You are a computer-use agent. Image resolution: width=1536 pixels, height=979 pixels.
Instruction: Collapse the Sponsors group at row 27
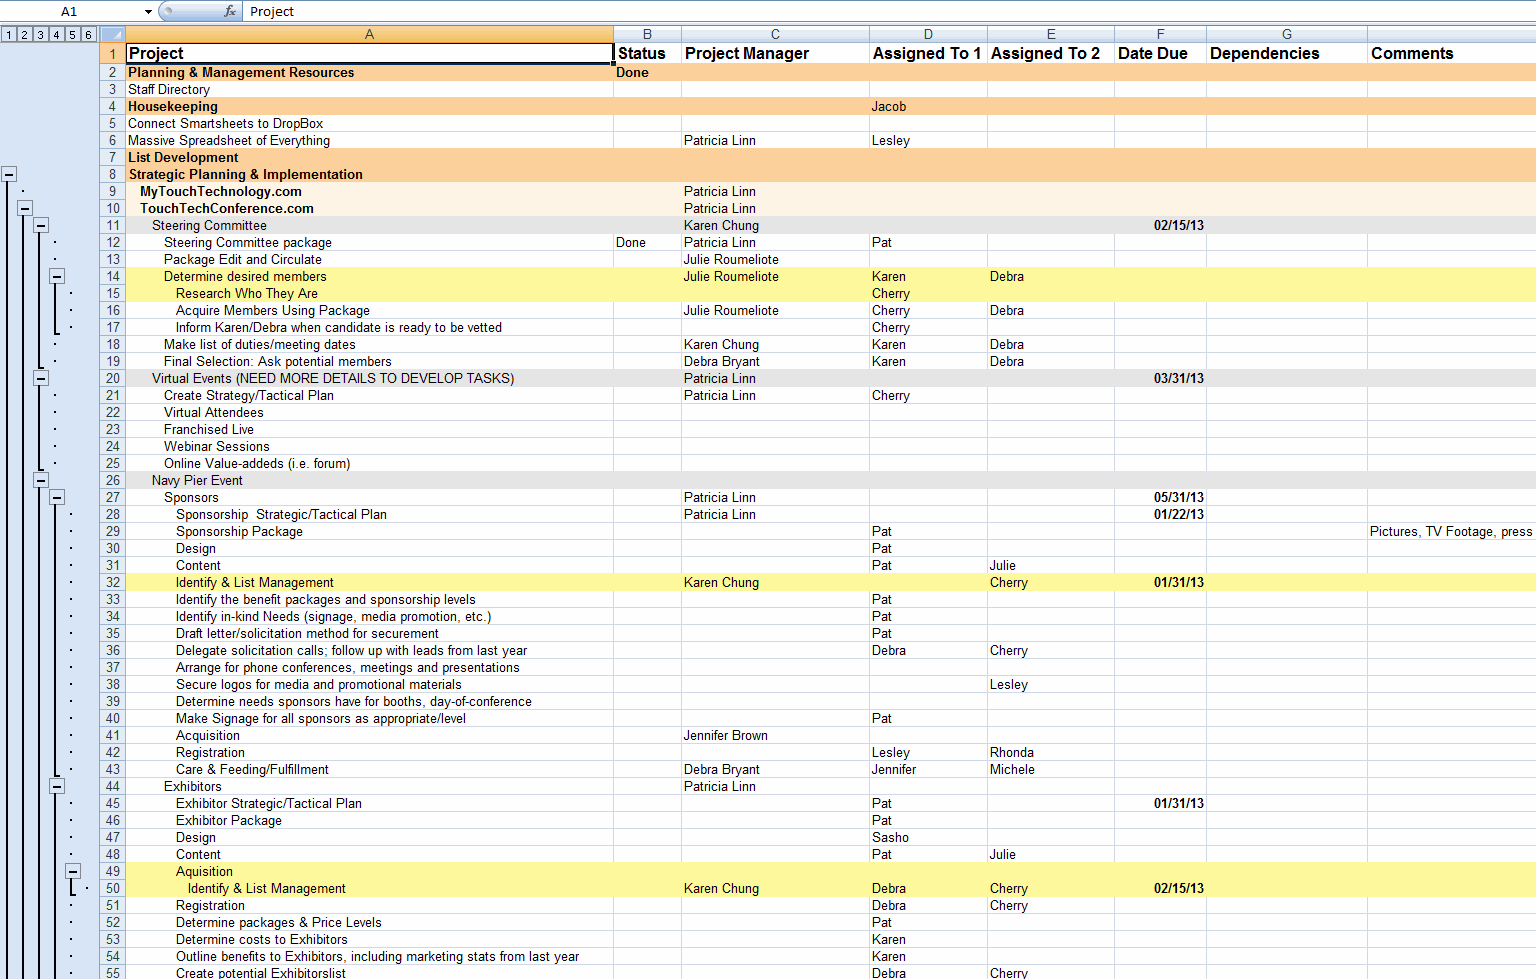[x=57, y=497]
